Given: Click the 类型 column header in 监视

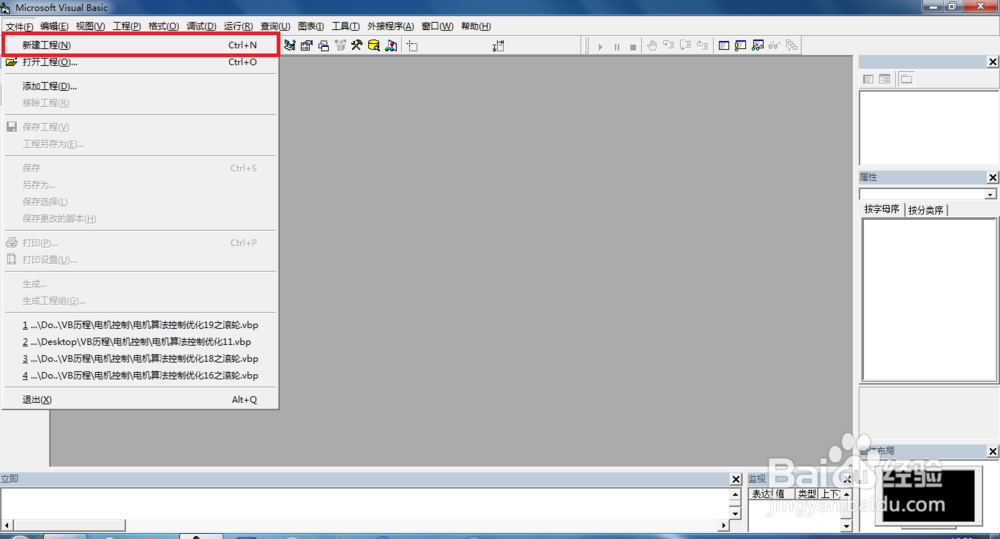Looking at the screenshot, I should pyautogui.click(x=807, y=494).
